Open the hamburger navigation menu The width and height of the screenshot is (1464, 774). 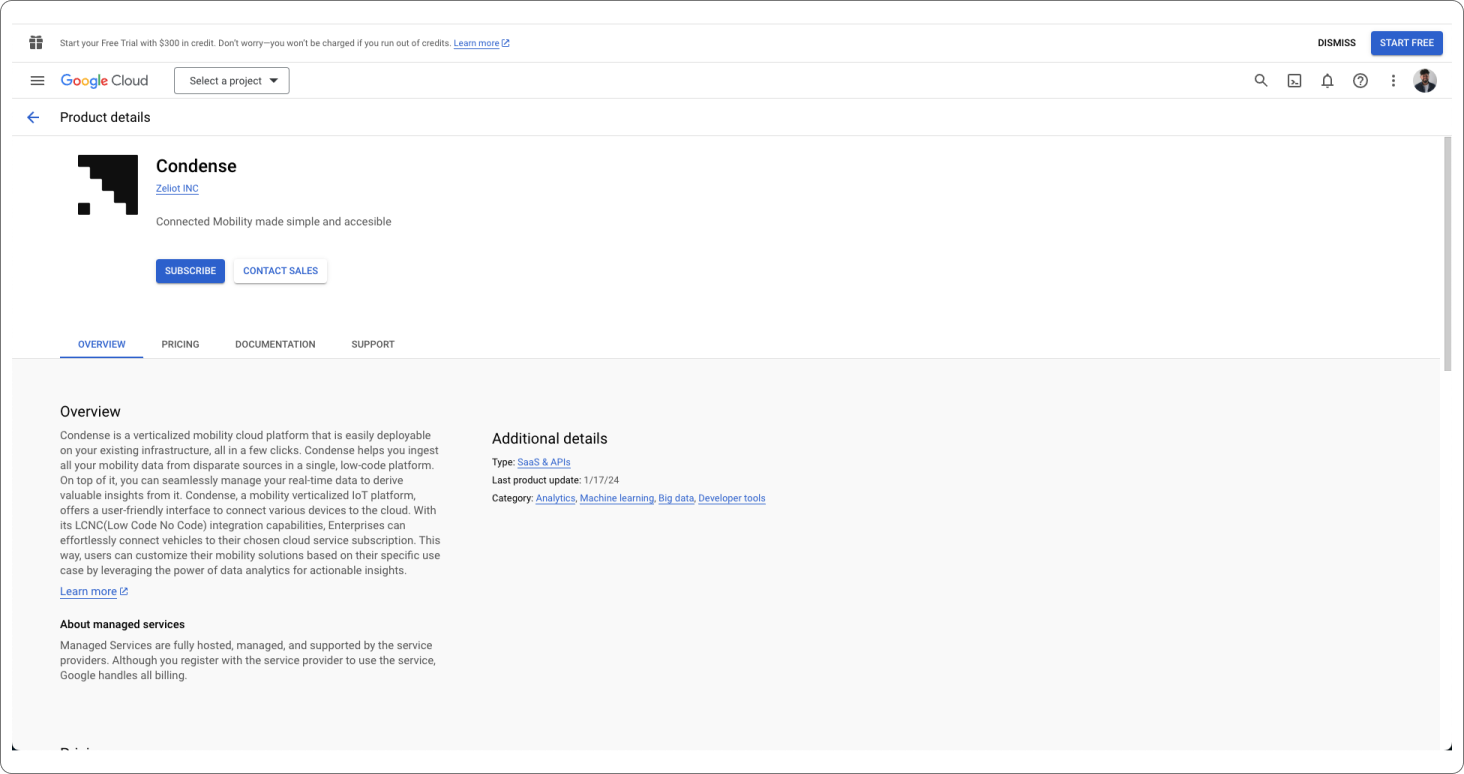[x=37, y=81]
